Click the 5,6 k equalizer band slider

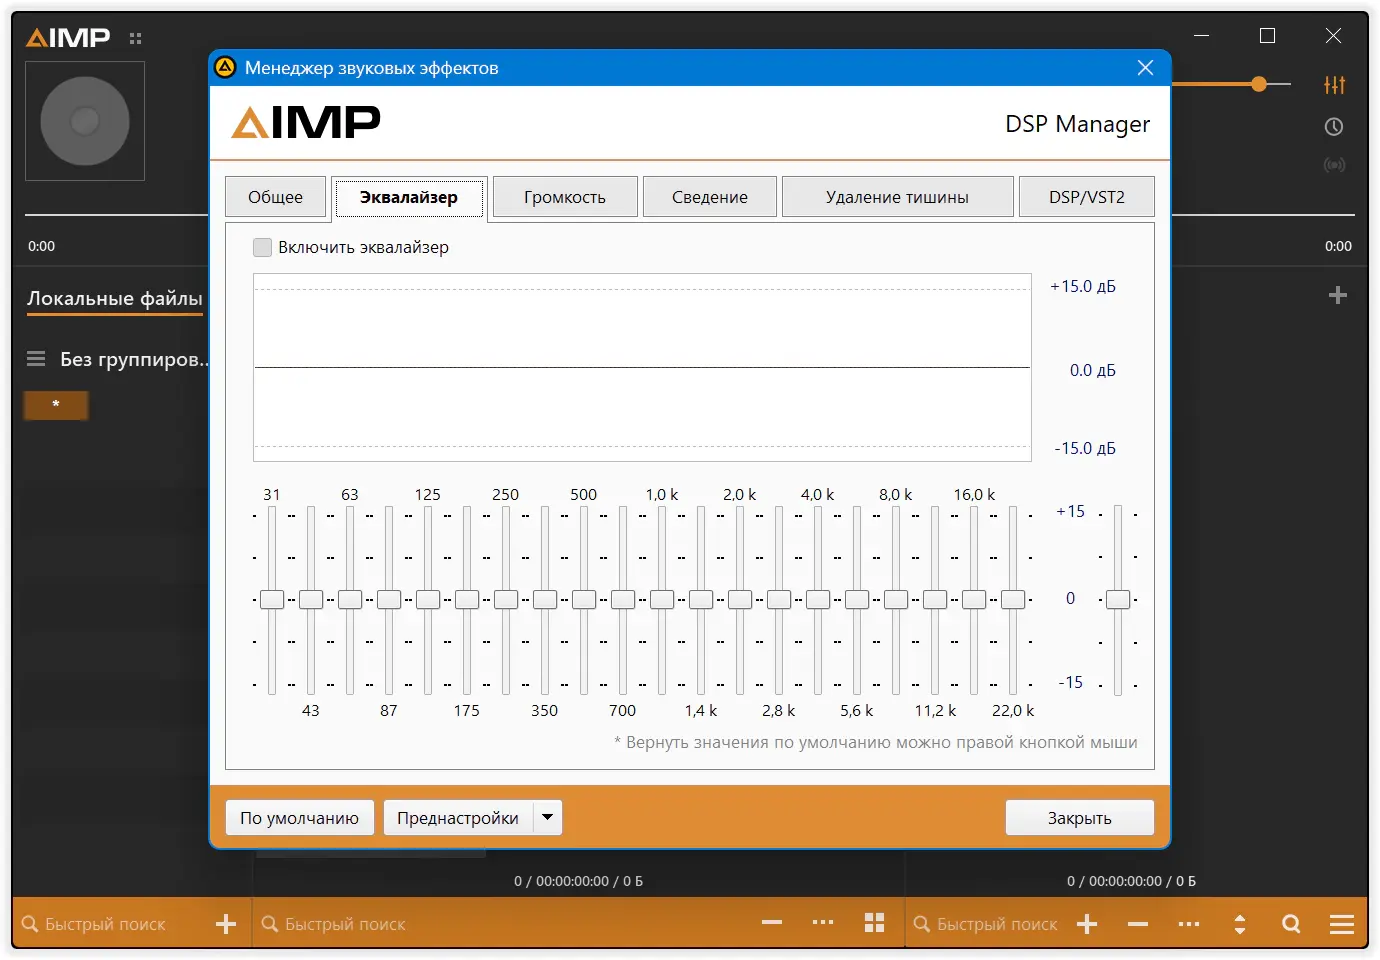click(x=857, y=600)
